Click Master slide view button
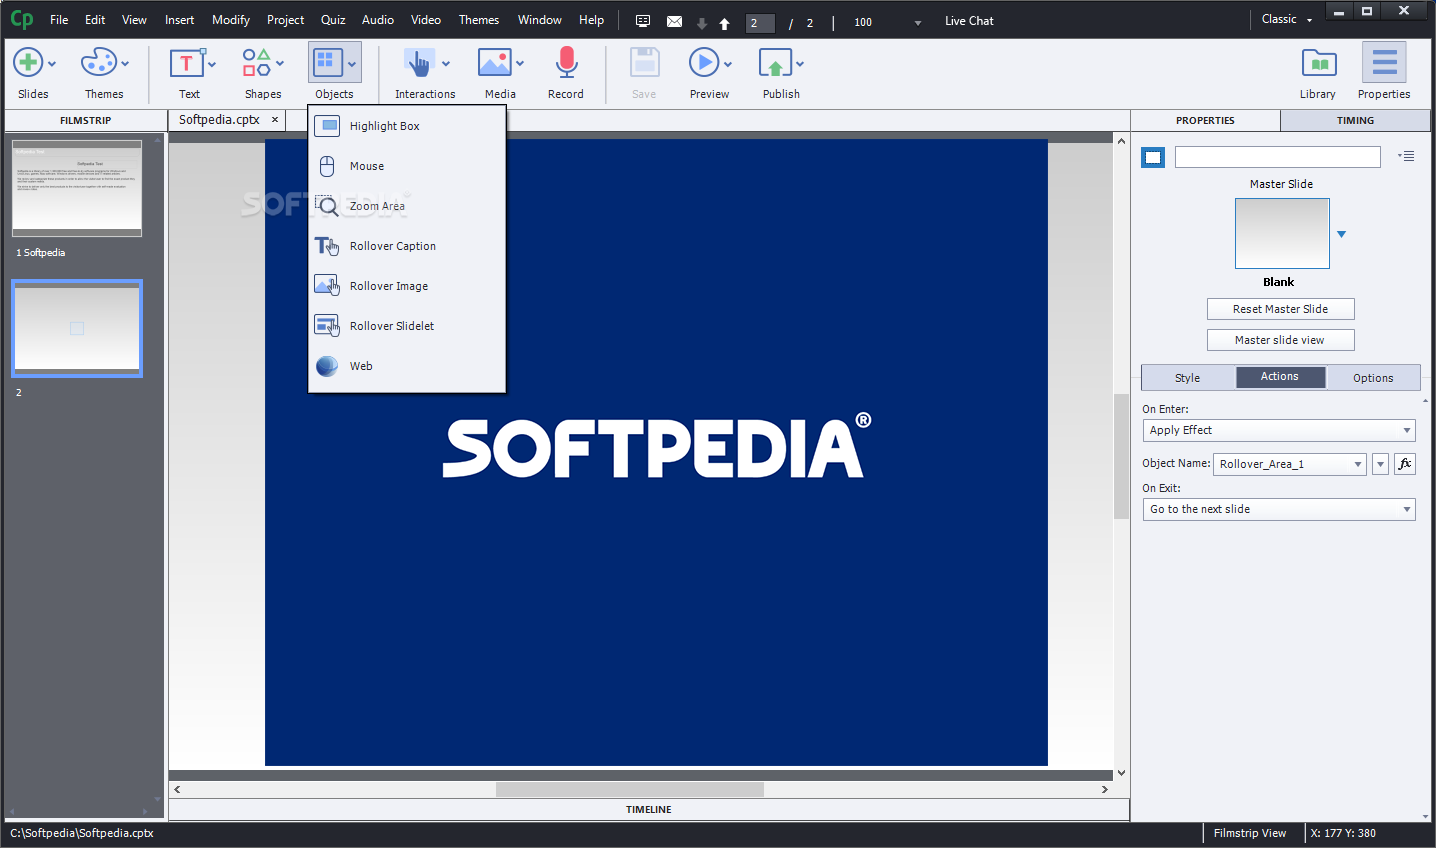The width and height of the screenshot is (1436, 848). tap(1280, 340)
